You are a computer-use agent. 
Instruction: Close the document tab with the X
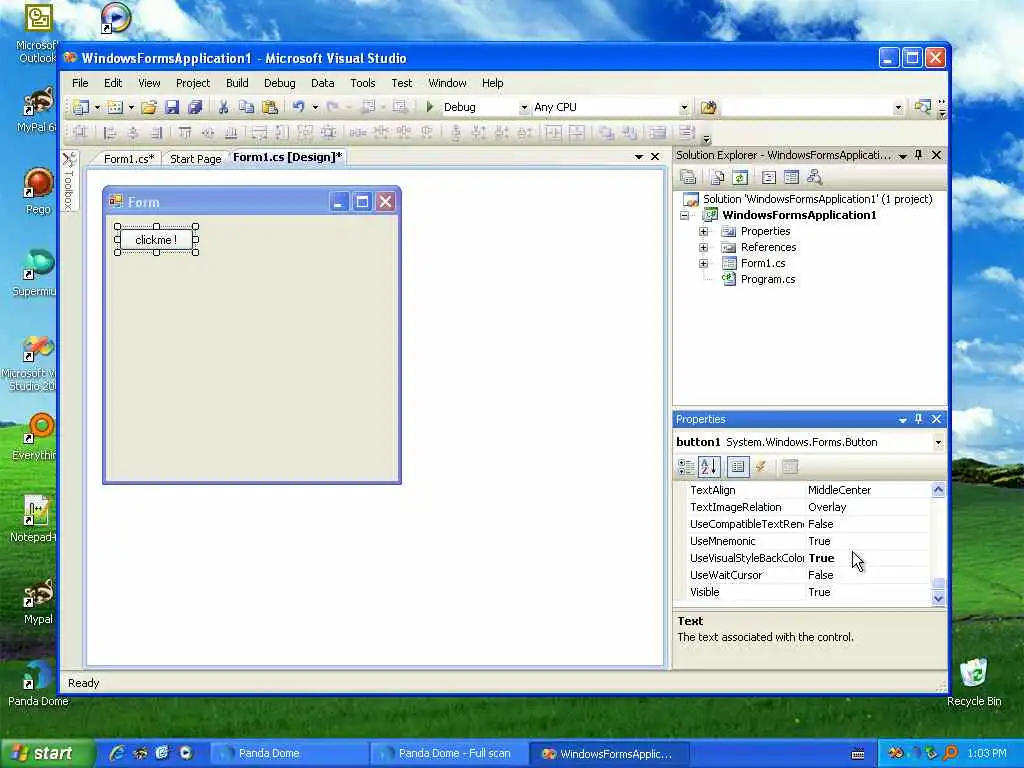coord(655,157)
